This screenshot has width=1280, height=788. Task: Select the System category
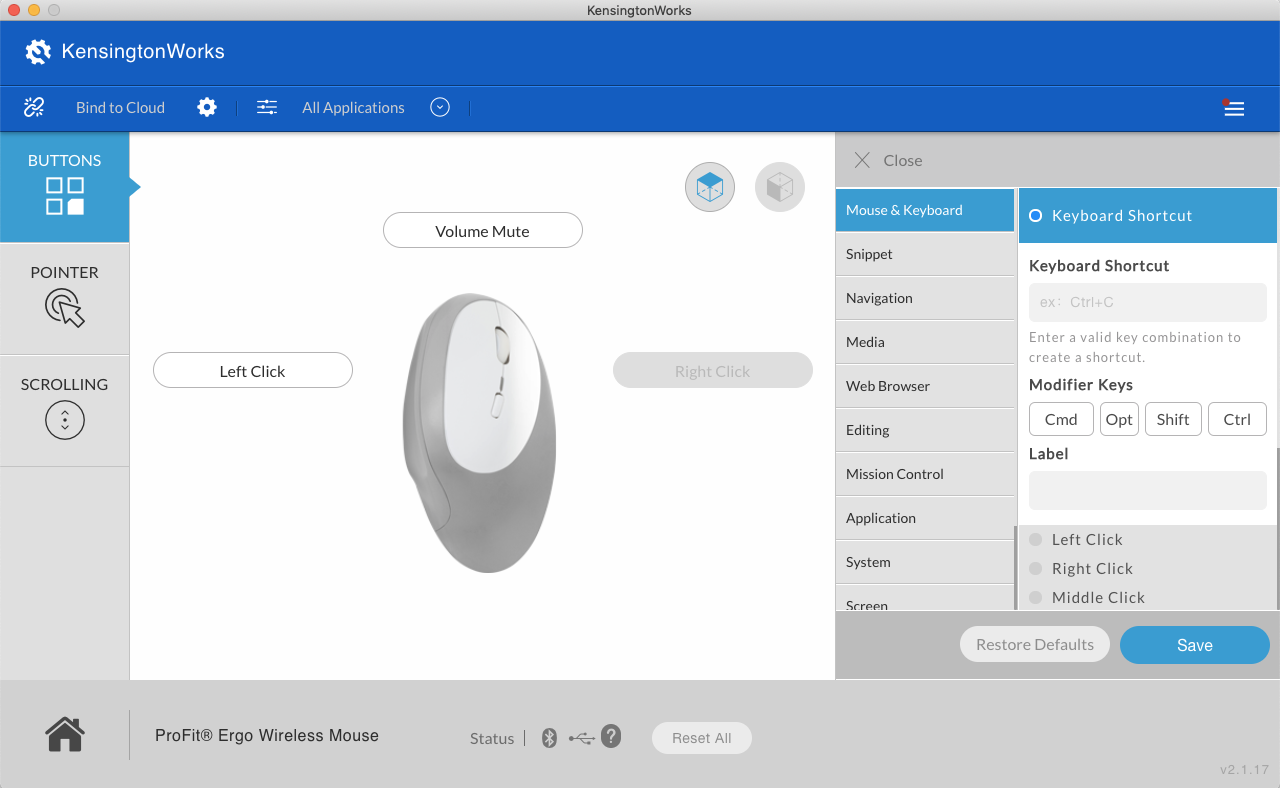point(925,562)
